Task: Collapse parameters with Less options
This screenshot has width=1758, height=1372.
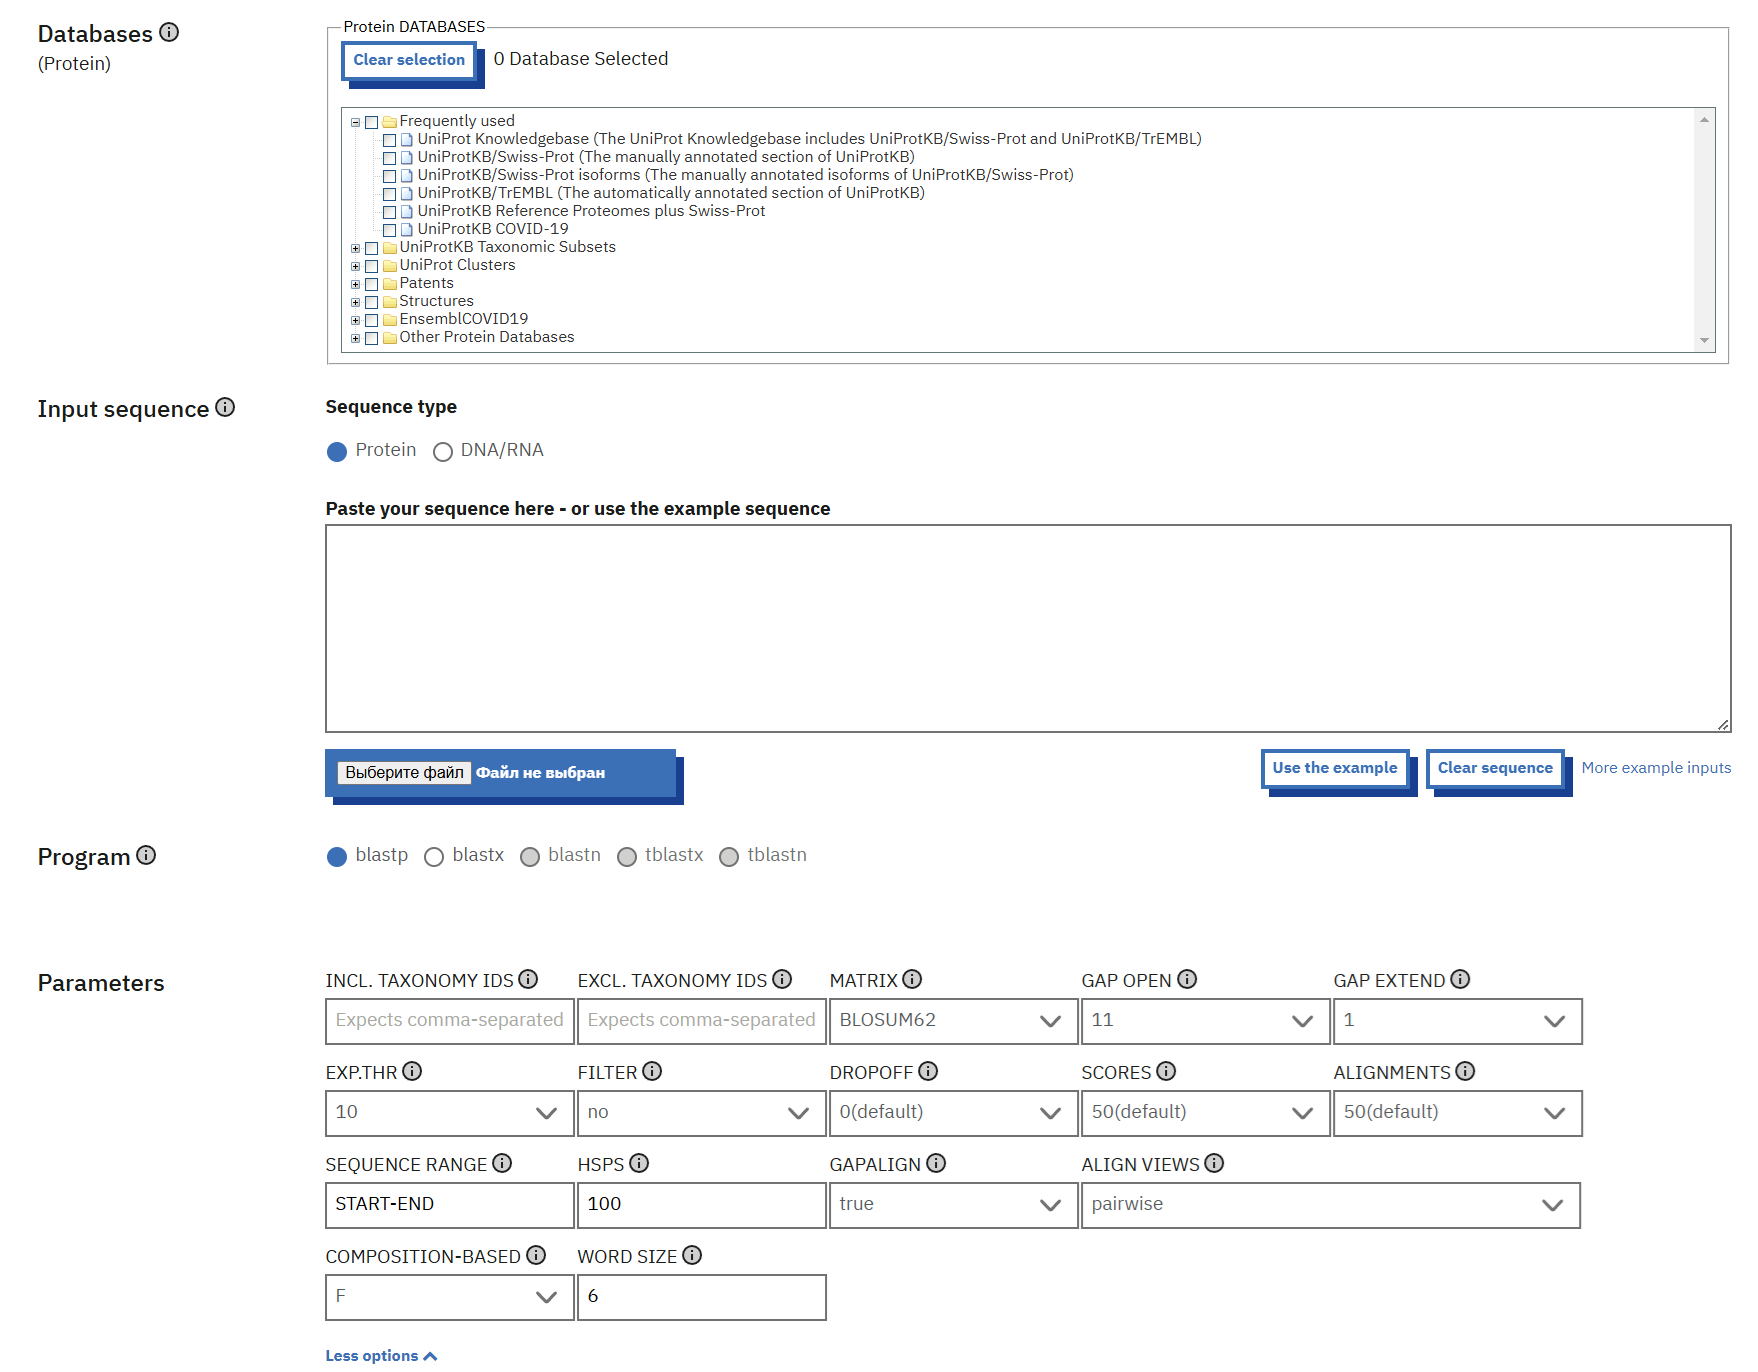Action: [x=381, y=1356]
